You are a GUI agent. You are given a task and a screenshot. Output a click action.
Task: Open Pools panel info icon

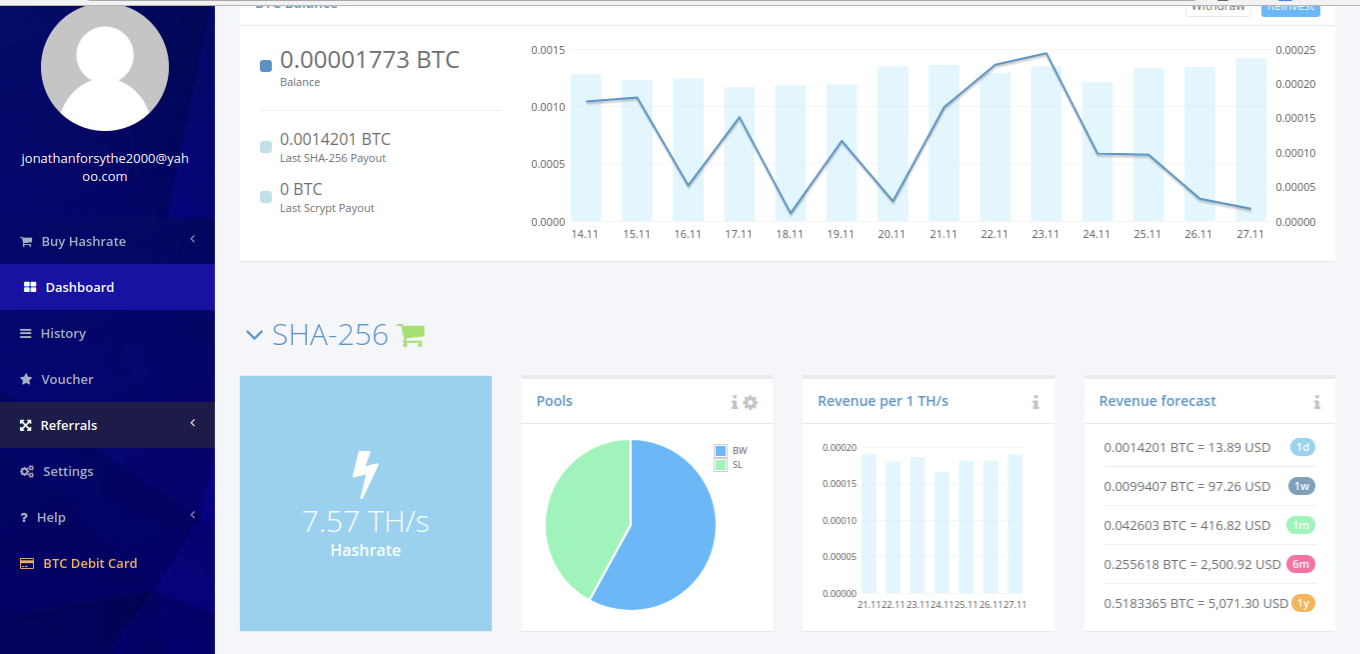click(734, 402)
